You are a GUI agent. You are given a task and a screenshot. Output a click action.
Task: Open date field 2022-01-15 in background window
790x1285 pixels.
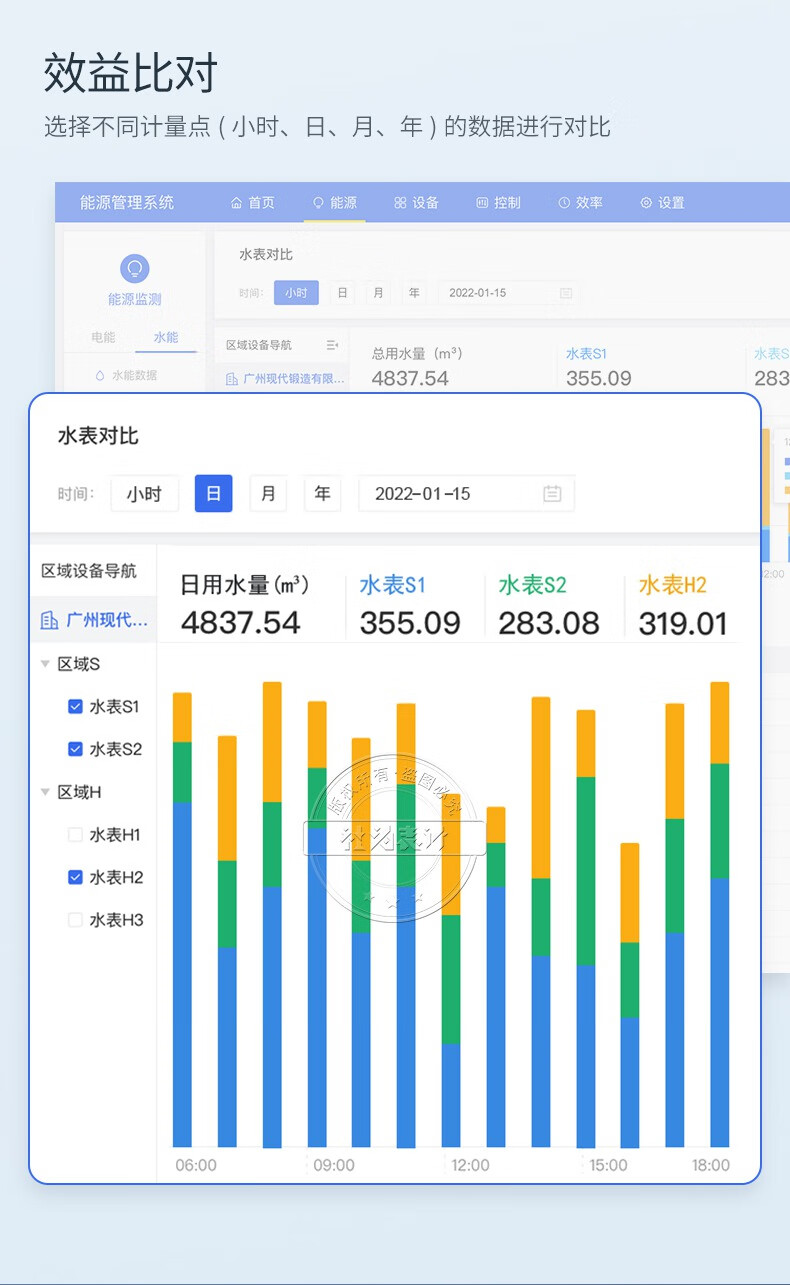click(508, 293)
